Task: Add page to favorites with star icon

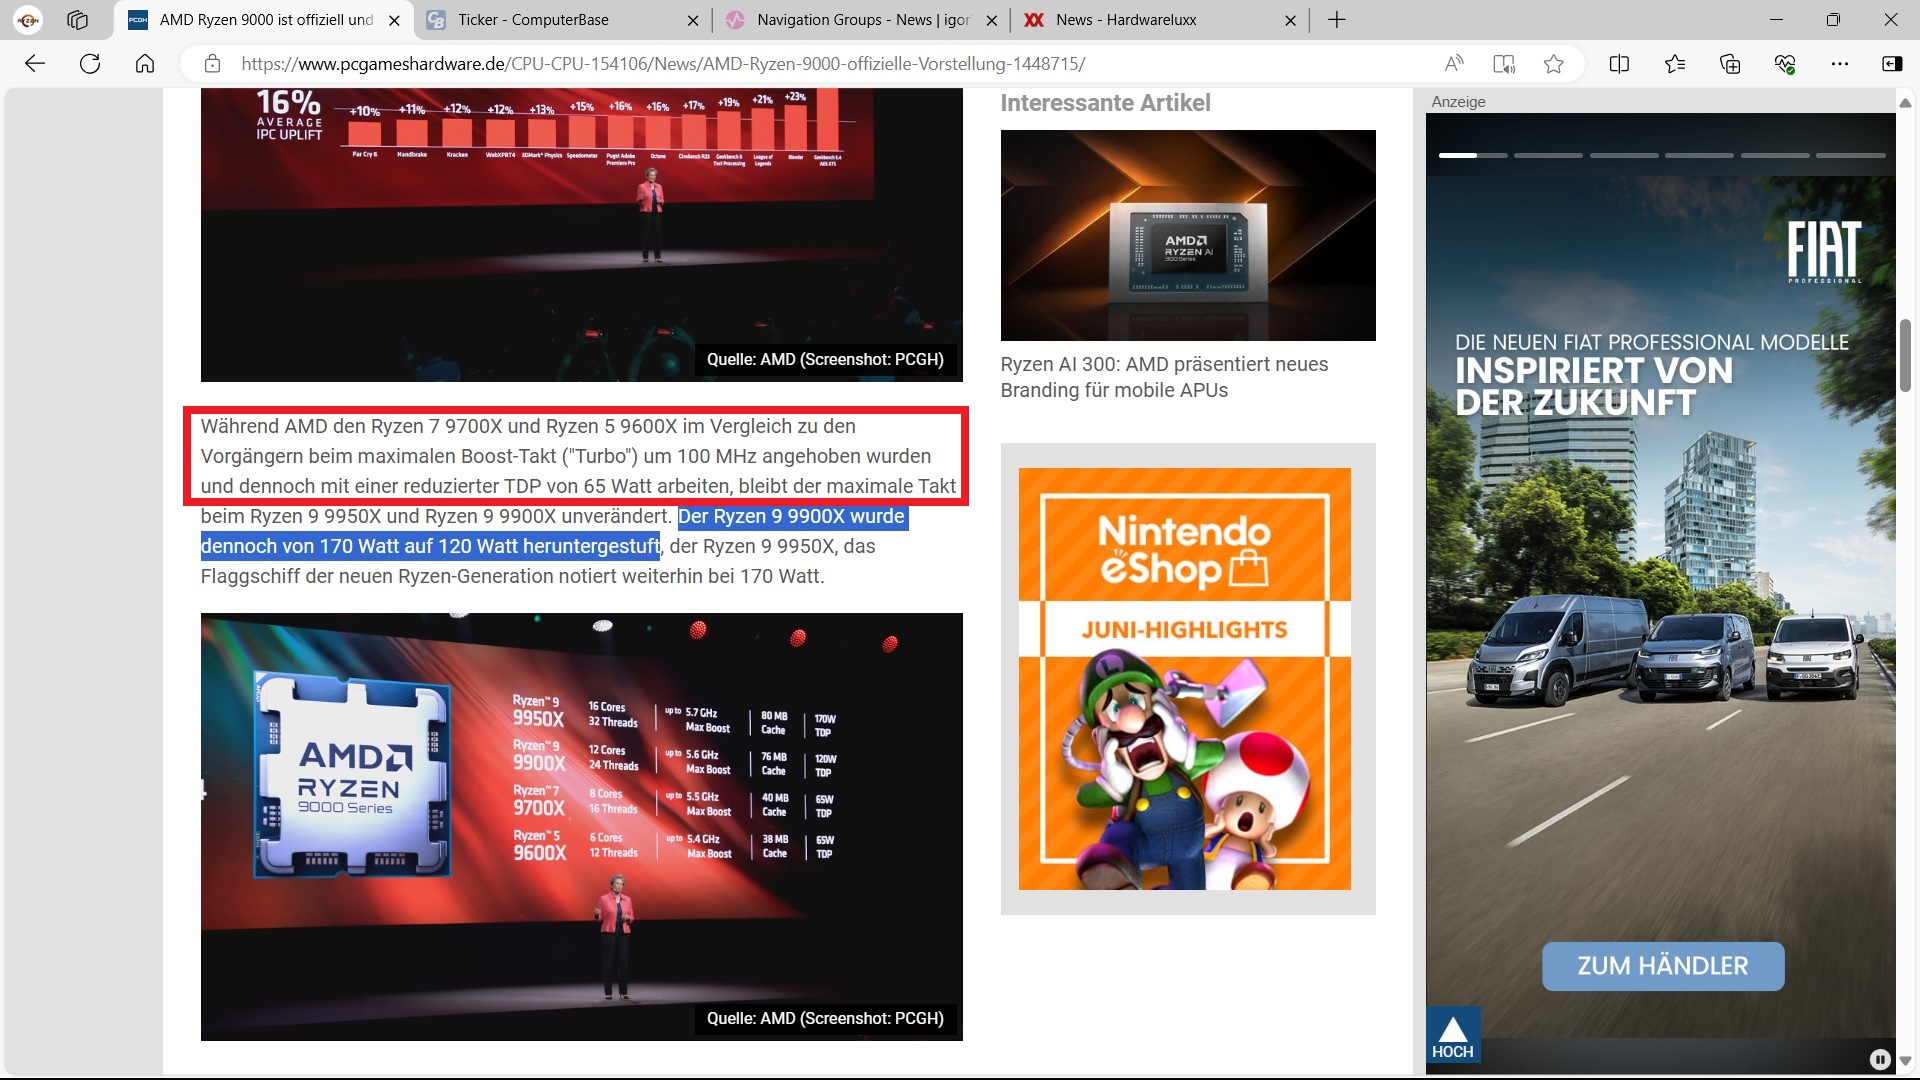Action: [x=1553, y=64]
